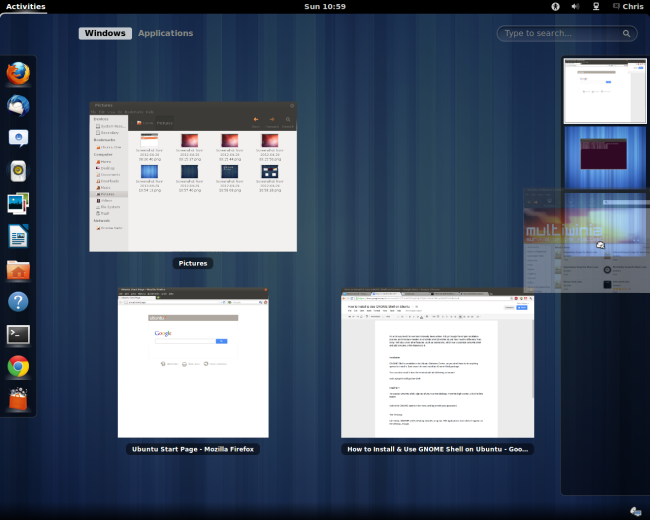Launch LibreOffice Writer from the dash

(x=18, y=236)
